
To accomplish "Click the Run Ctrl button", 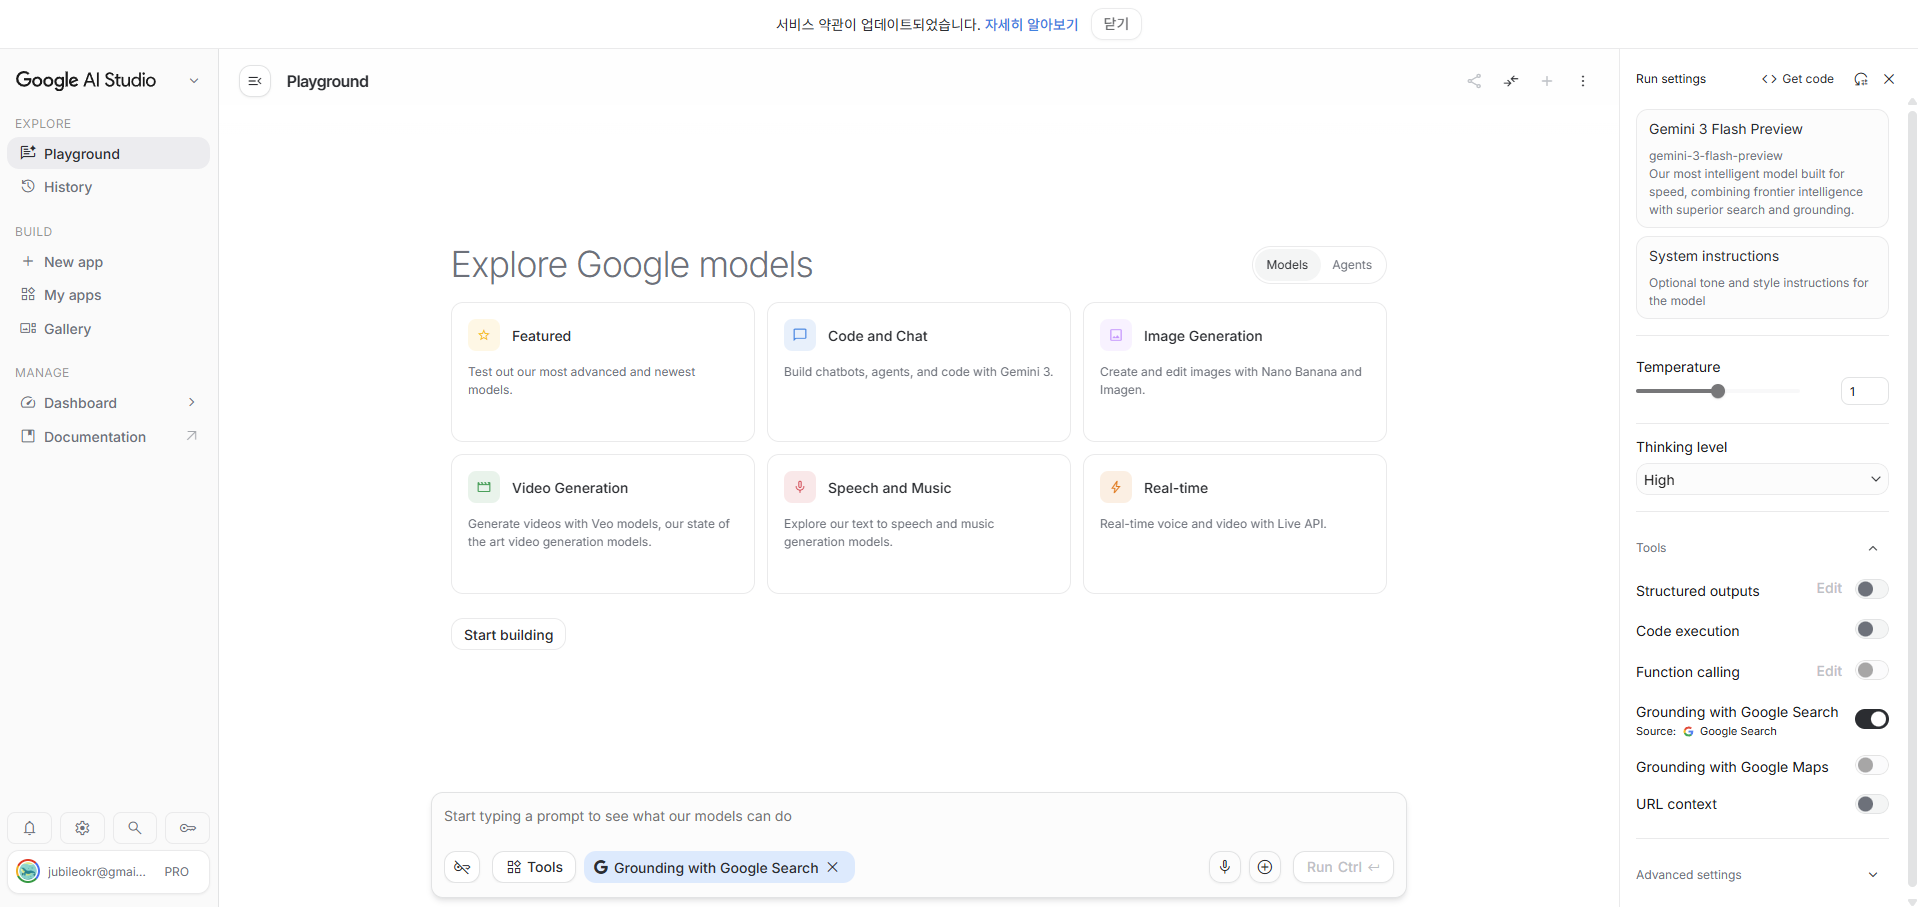I will [1343, 867].
